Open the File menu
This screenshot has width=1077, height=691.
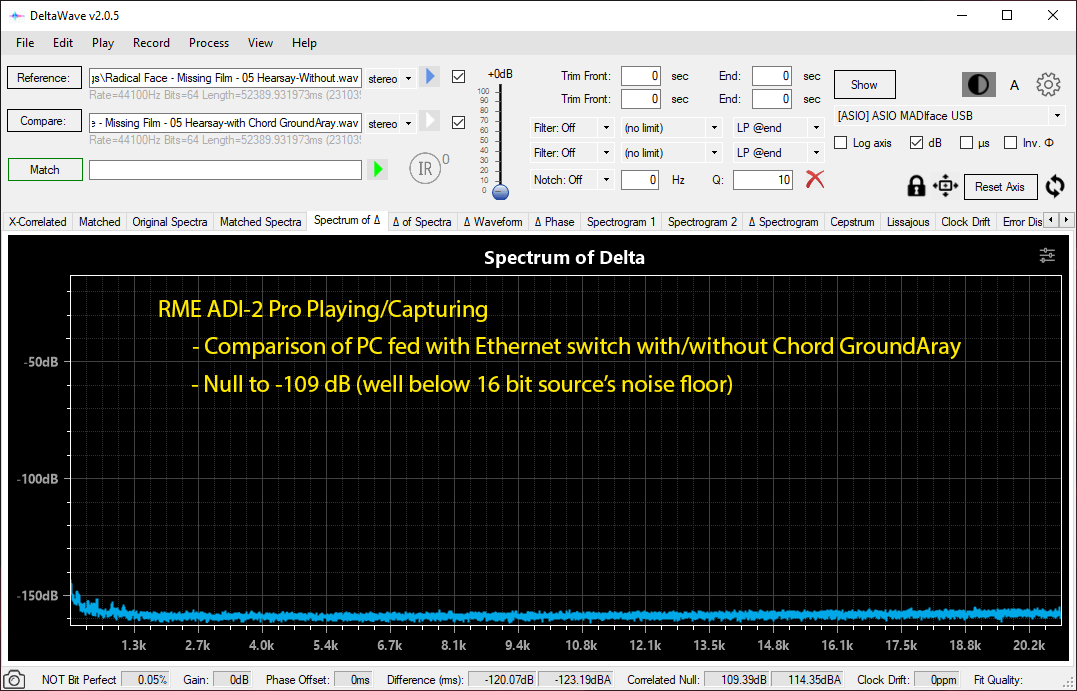coord(25,43)
